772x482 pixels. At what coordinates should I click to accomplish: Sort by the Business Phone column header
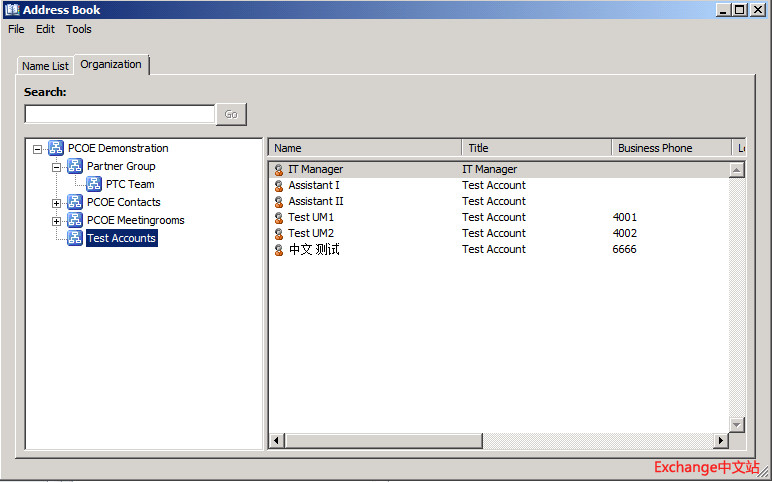tap(655, 148)
